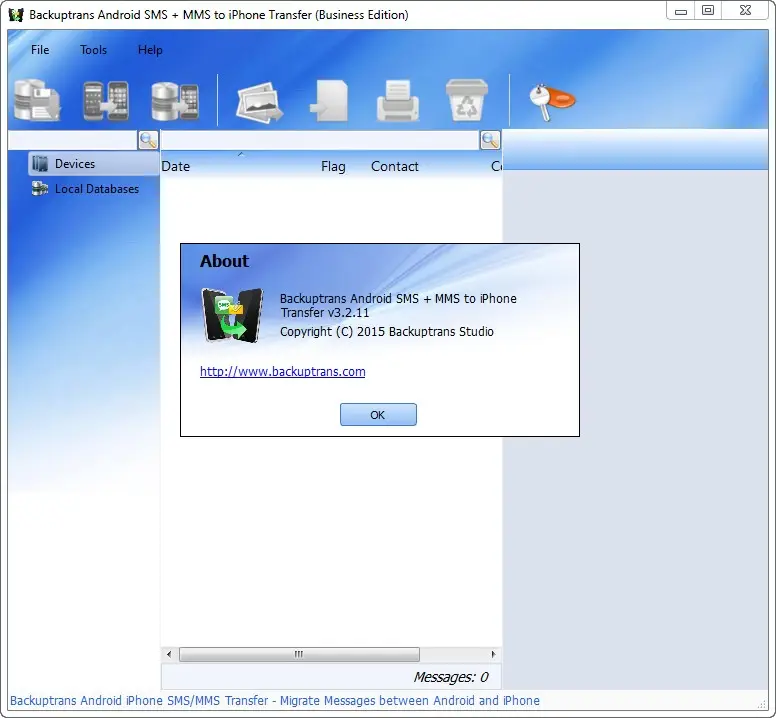
Task: Sort by the Date column header
Action: pos(176,167)
